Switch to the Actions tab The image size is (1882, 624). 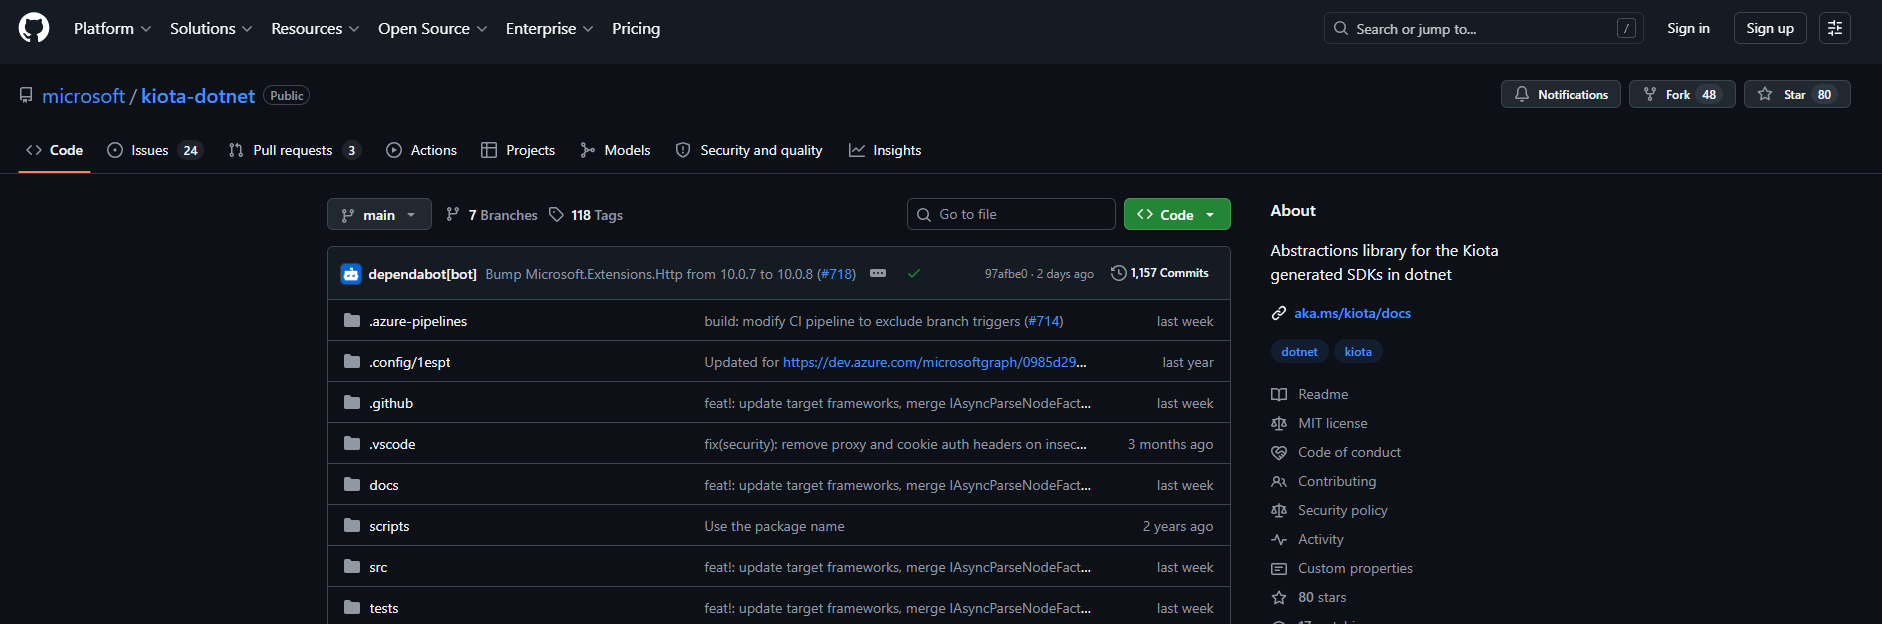pos(421,150)
